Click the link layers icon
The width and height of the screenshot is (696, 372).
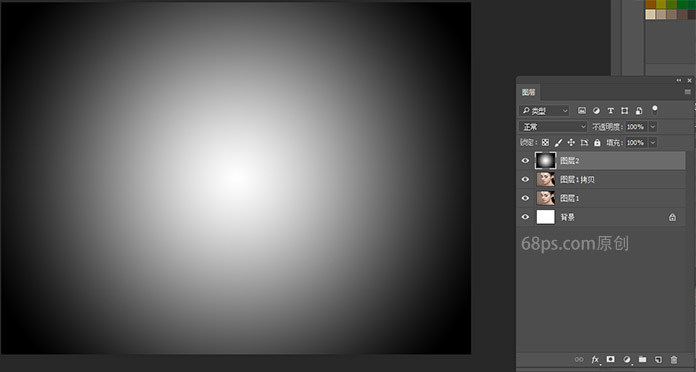tap(579, 359)
